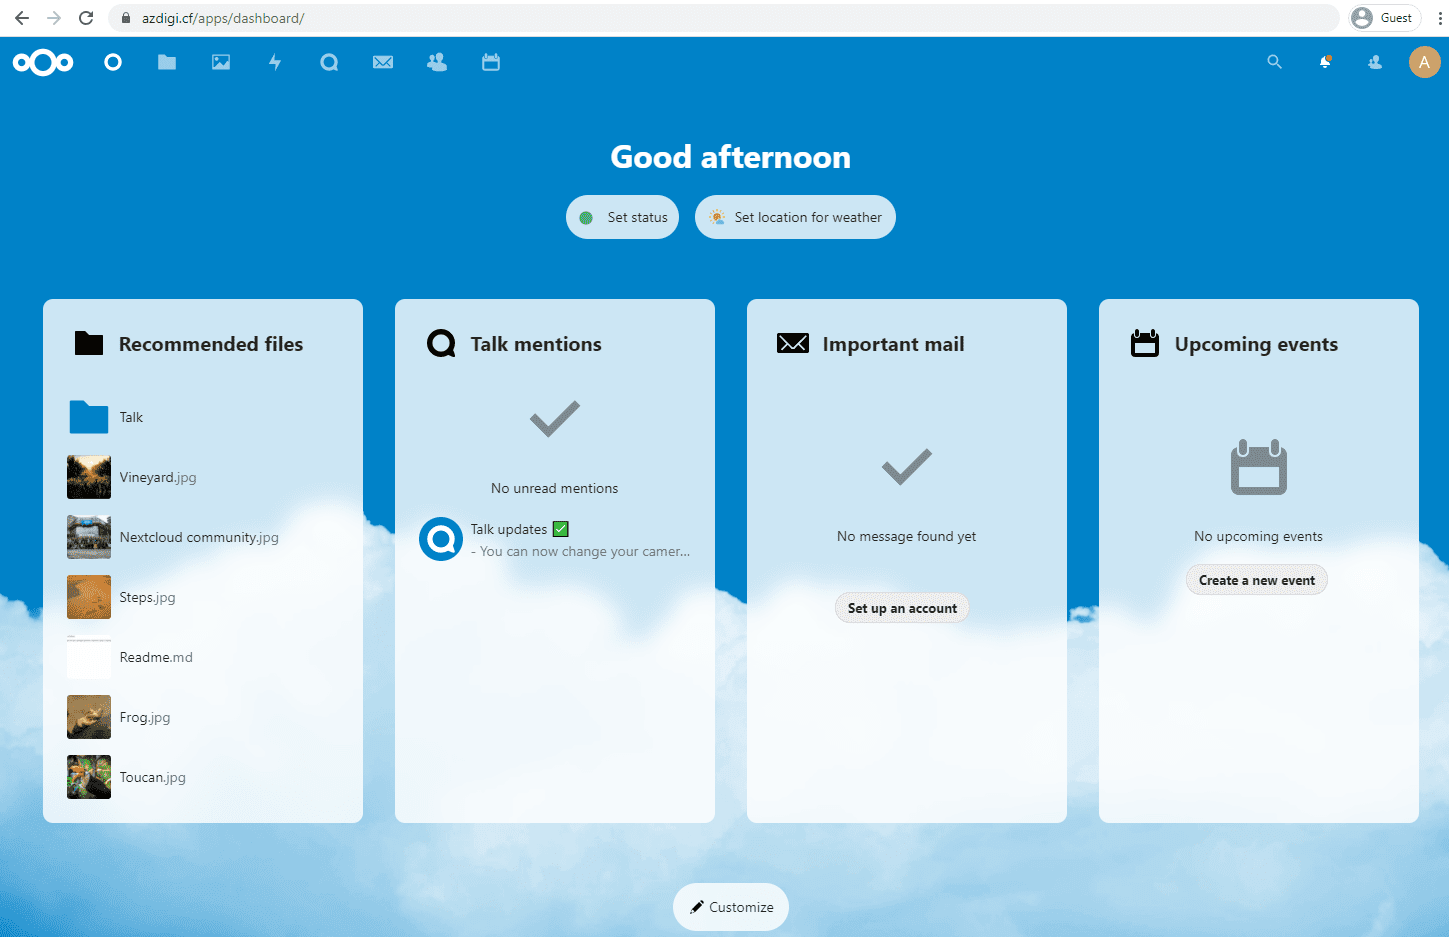Open the Talk app from the toolbar

pyautogui.click(x=329, y=62)
